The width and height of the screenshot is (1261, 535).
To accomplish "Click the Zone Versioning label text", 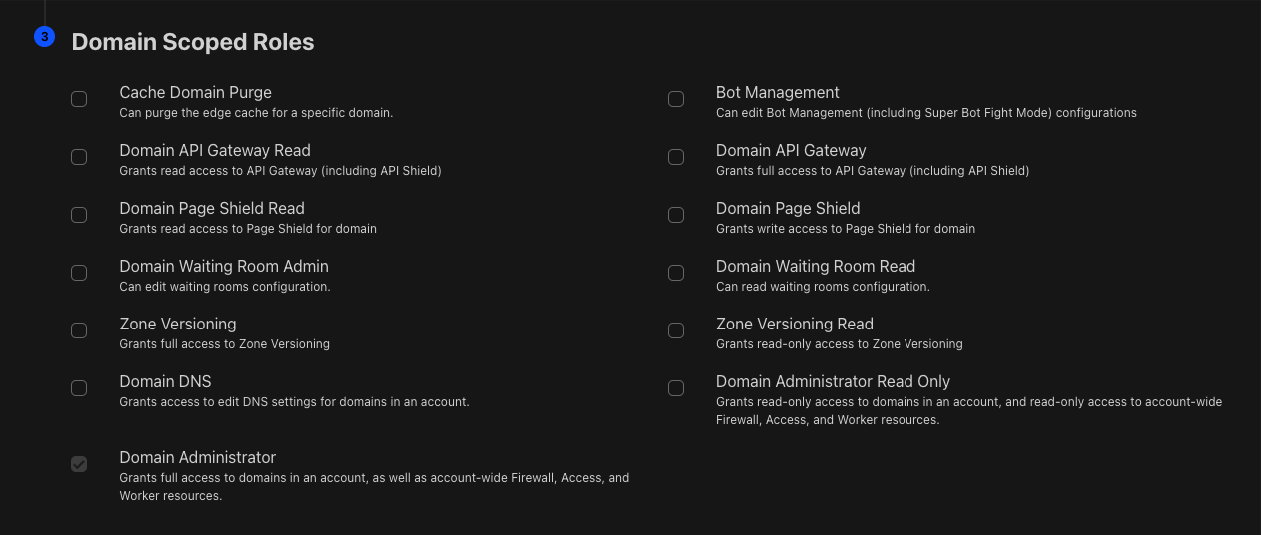I will click(x=178, y=324).
